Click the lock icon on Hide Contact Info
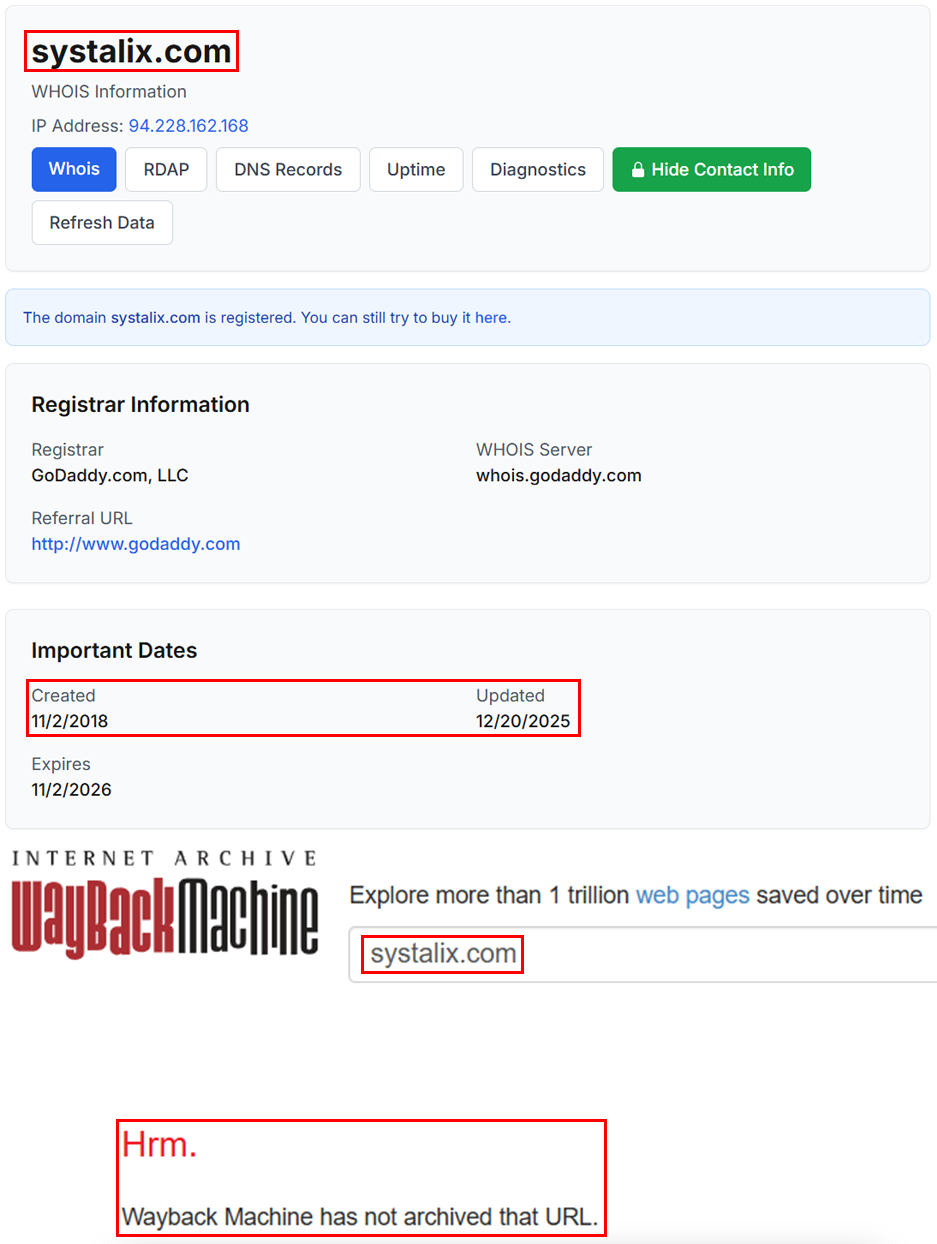The image size is (937, 1244). [x=638, y=170]
